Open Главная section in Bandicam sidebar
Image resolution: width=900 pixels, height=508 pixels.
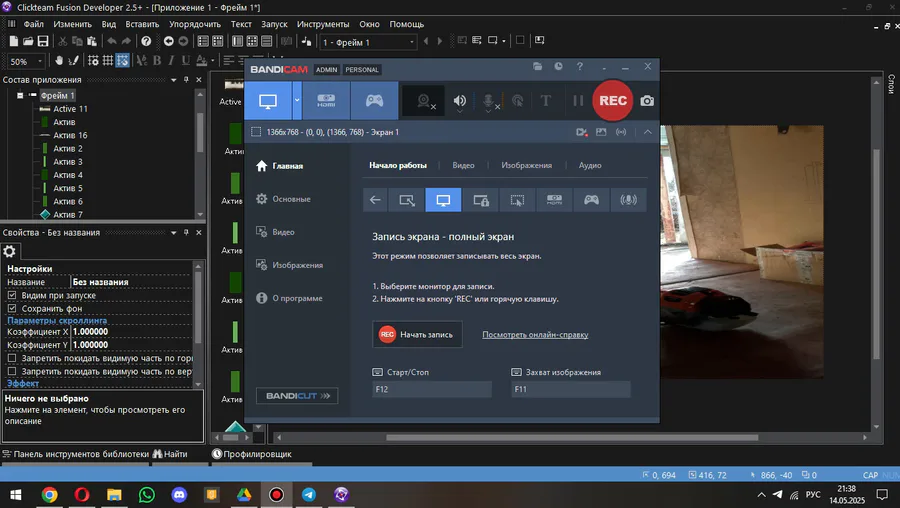[x=280, y=166]
